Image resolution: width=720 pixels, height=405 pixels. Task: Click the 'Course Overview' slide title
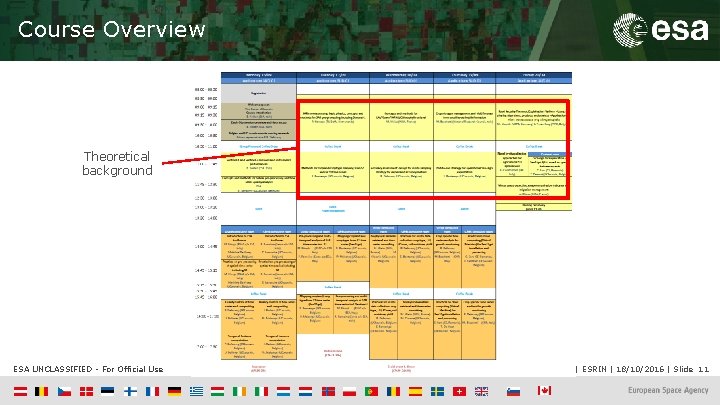pos(112,29)
